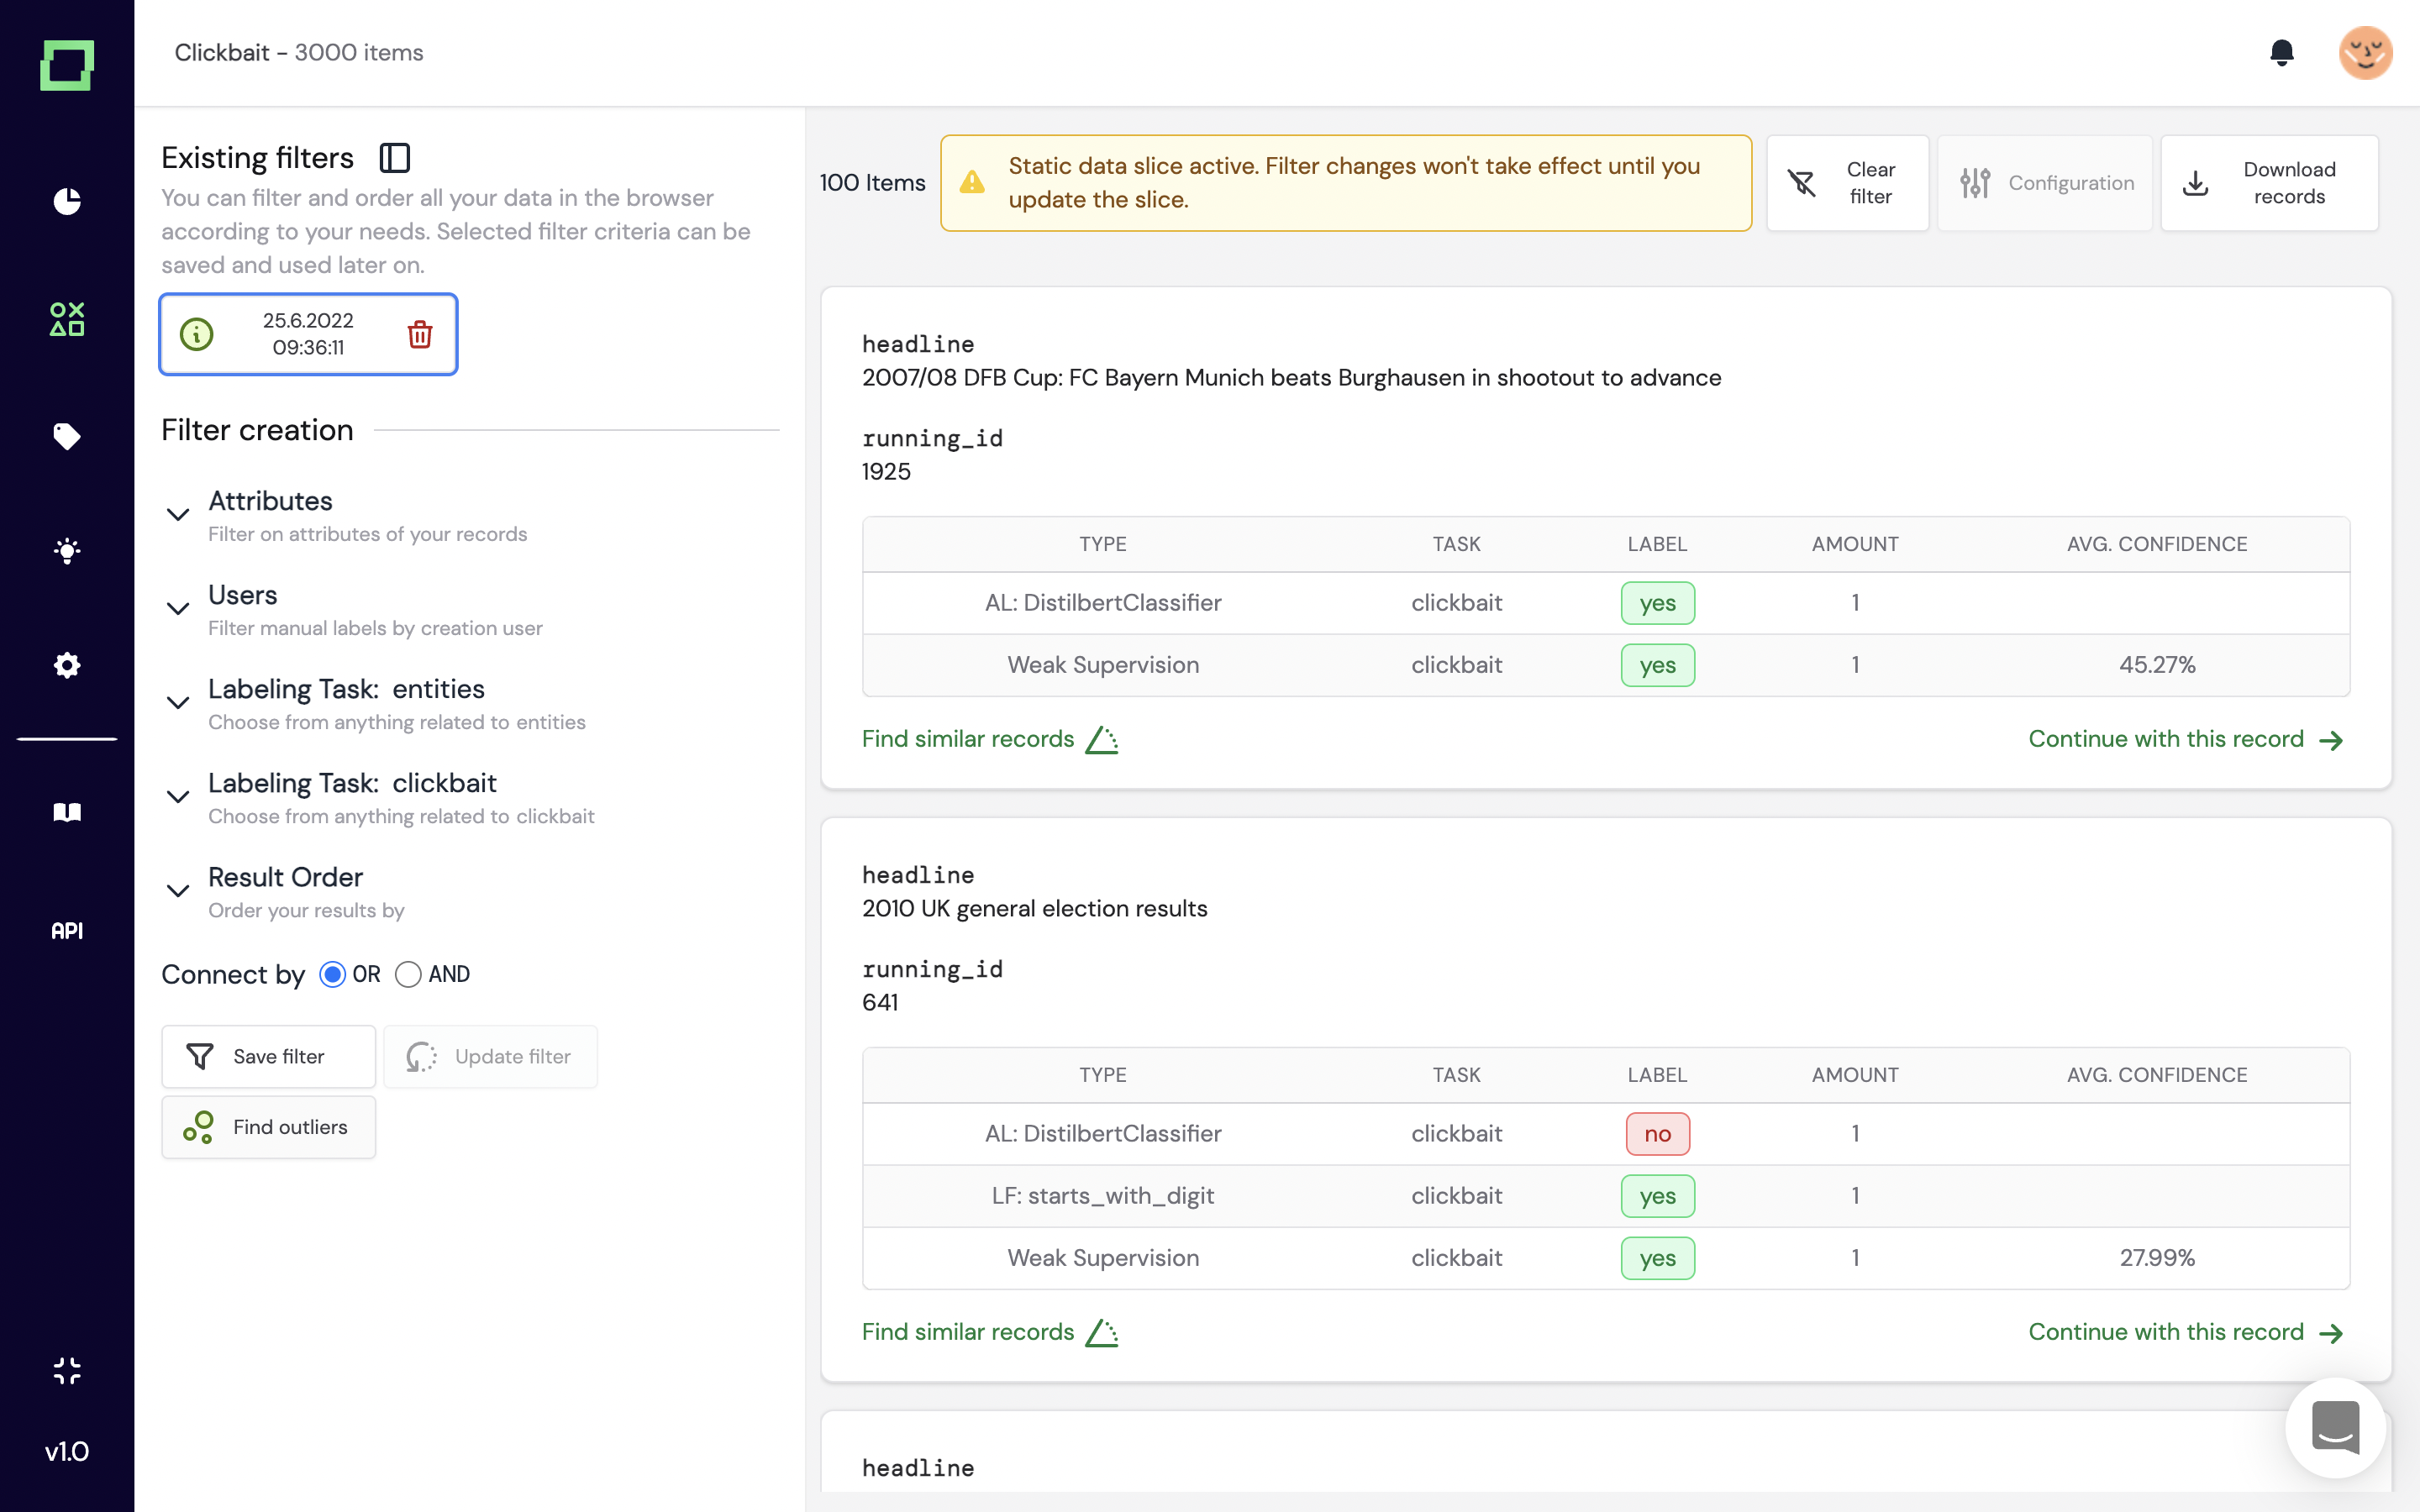This screenshot has height=1512, width=2420.
Task: Click the Clear filter button
Action: click(x=1846, y=183)
